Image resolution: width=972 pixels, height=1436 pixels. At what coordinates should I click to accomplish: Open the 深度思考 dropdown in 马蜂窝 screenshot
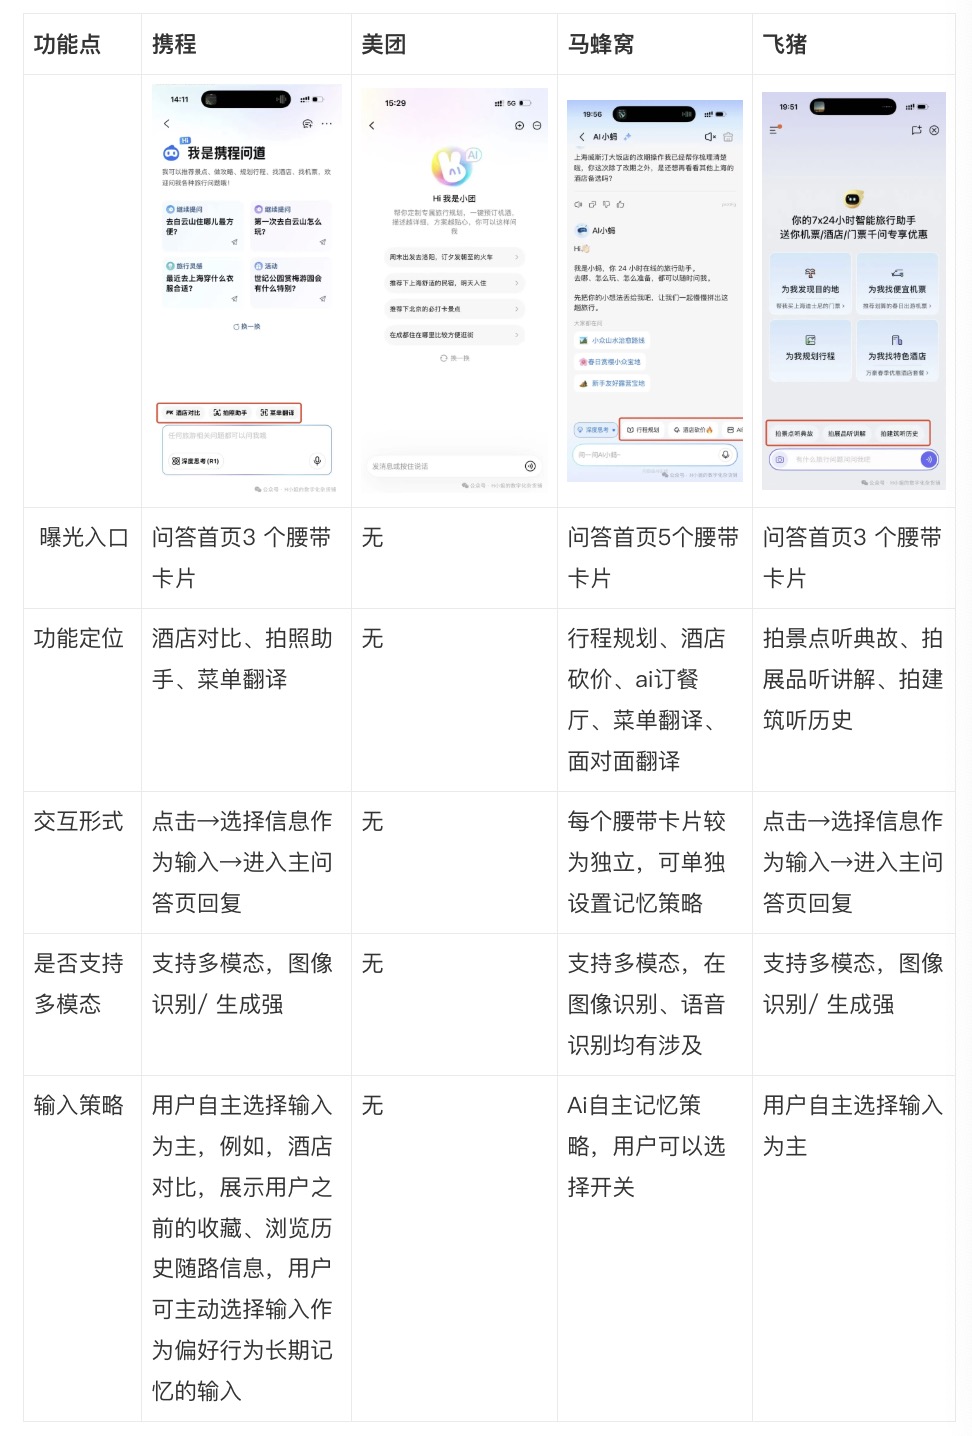[x=595, y=429]
